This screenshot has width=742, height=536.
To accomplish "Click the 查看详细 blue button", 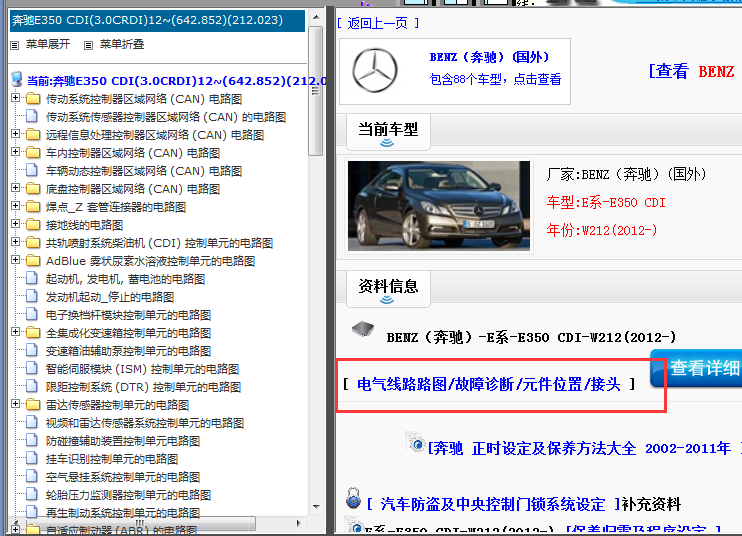I will pyautogui.click(x=696, y=369).
